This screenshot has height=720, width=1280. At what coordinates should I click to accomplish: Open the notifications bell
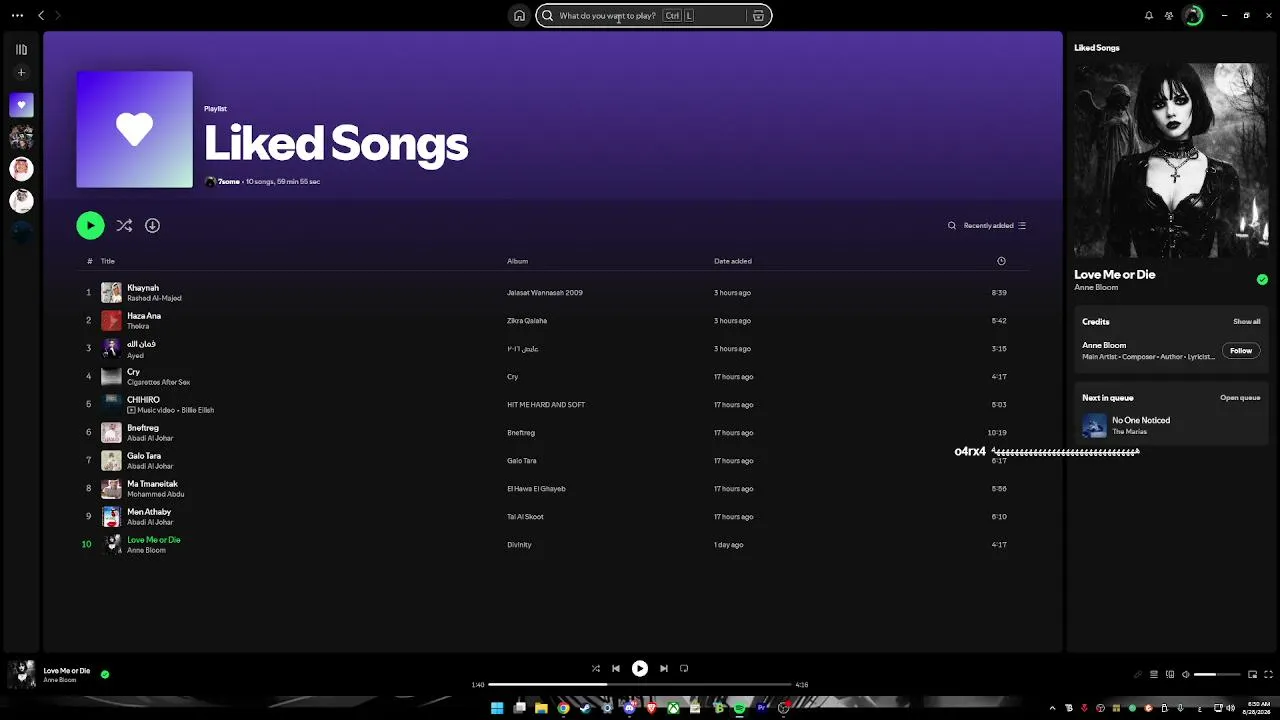pyautogui.click(x=1149, y=16)
